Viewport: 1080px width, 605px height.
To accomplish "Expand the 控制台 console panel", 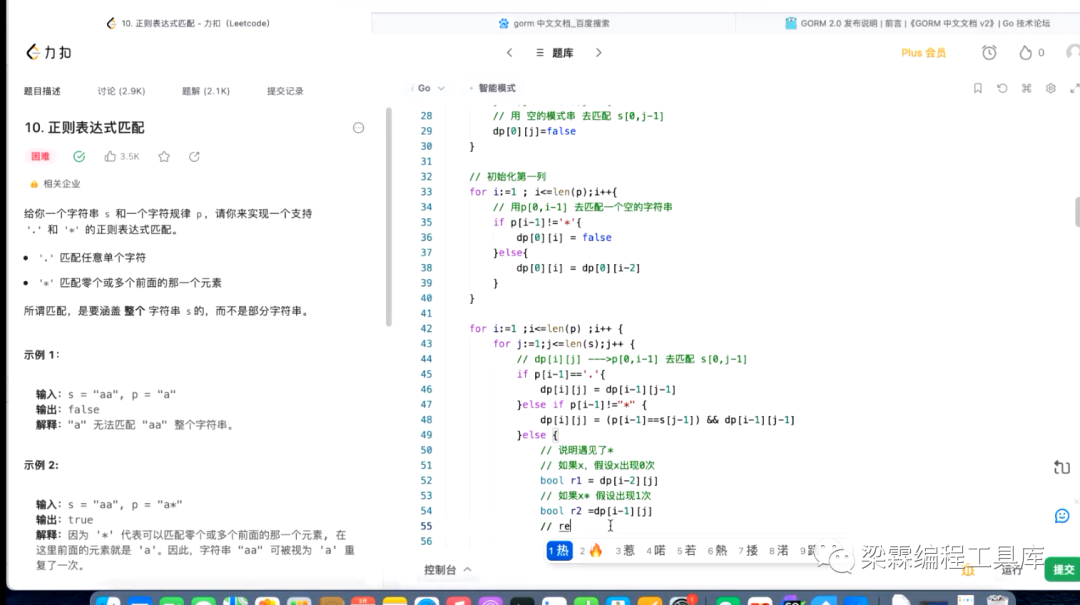I will pyautogui.click(x=446, y=569).
